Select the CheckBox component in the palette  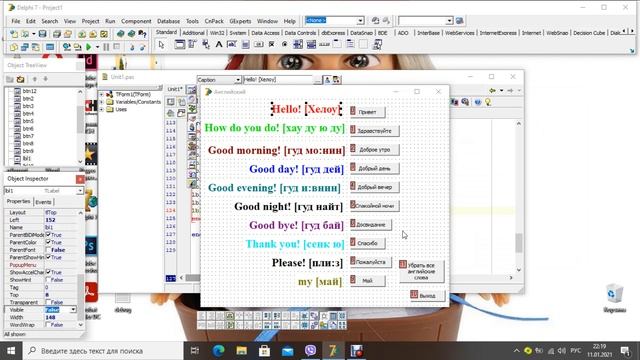click(271, 44)
